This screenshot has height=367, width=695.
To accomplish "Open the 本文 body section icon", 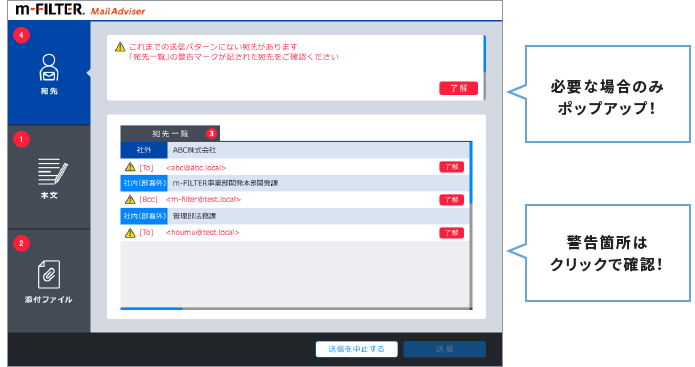I will [x=52, y=172].
